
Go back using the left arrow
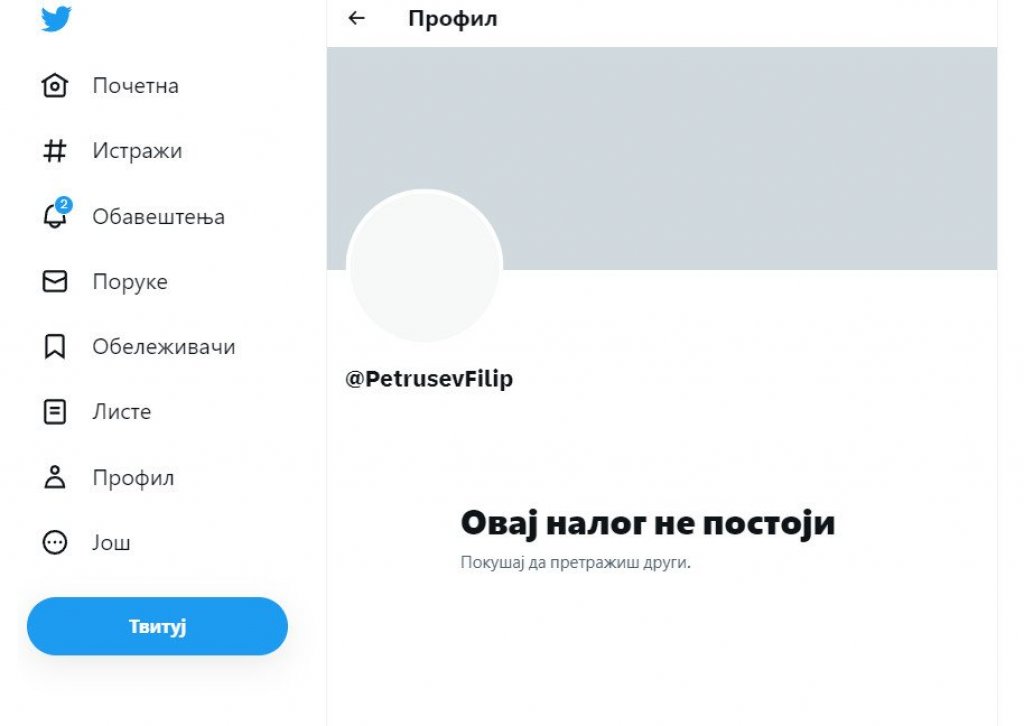click(357, 18)
